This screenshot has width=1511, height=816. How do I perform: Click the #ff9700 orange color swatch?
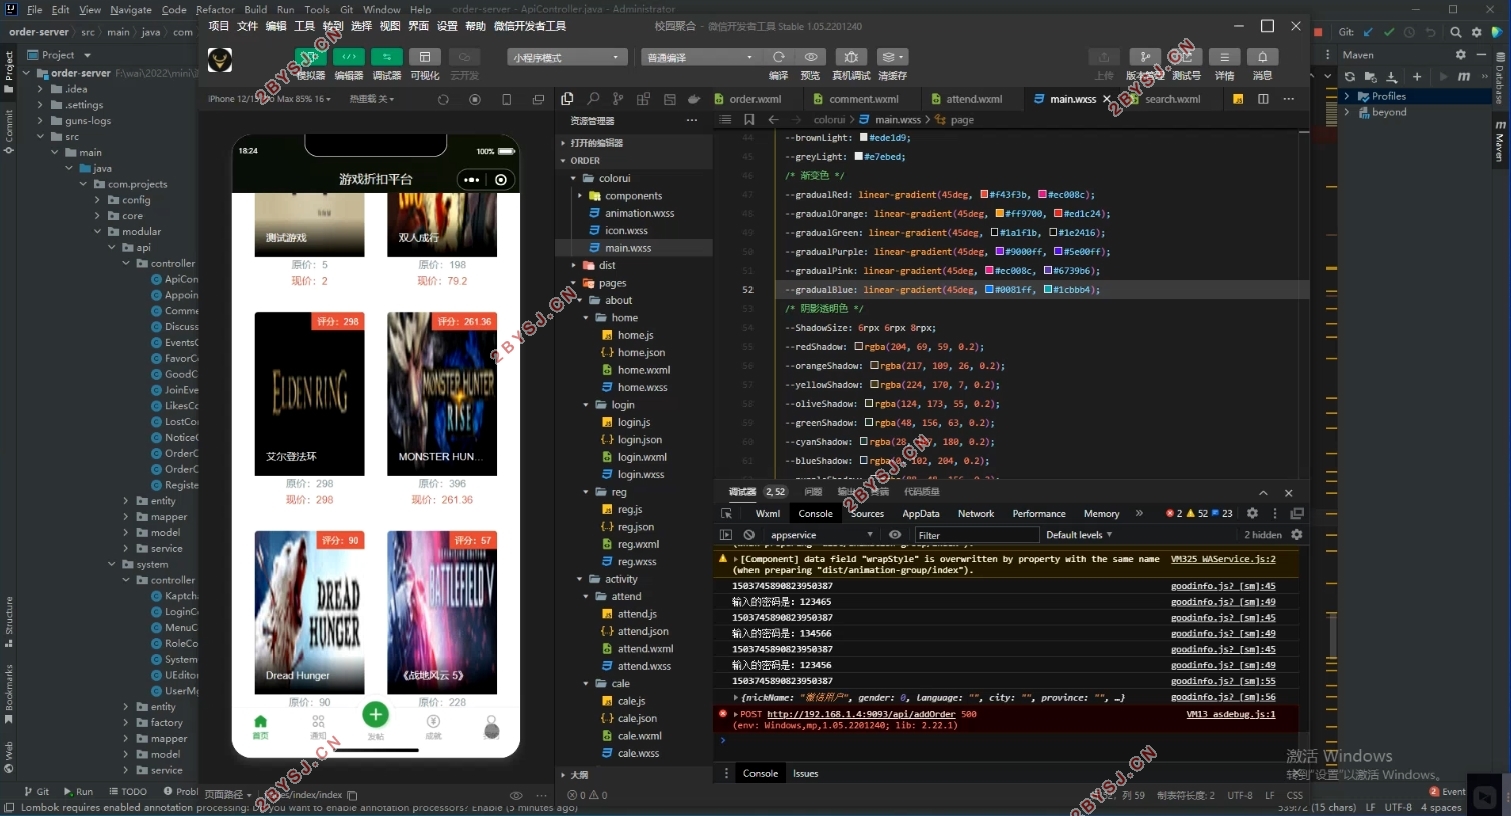click(x=1000, y=214)
